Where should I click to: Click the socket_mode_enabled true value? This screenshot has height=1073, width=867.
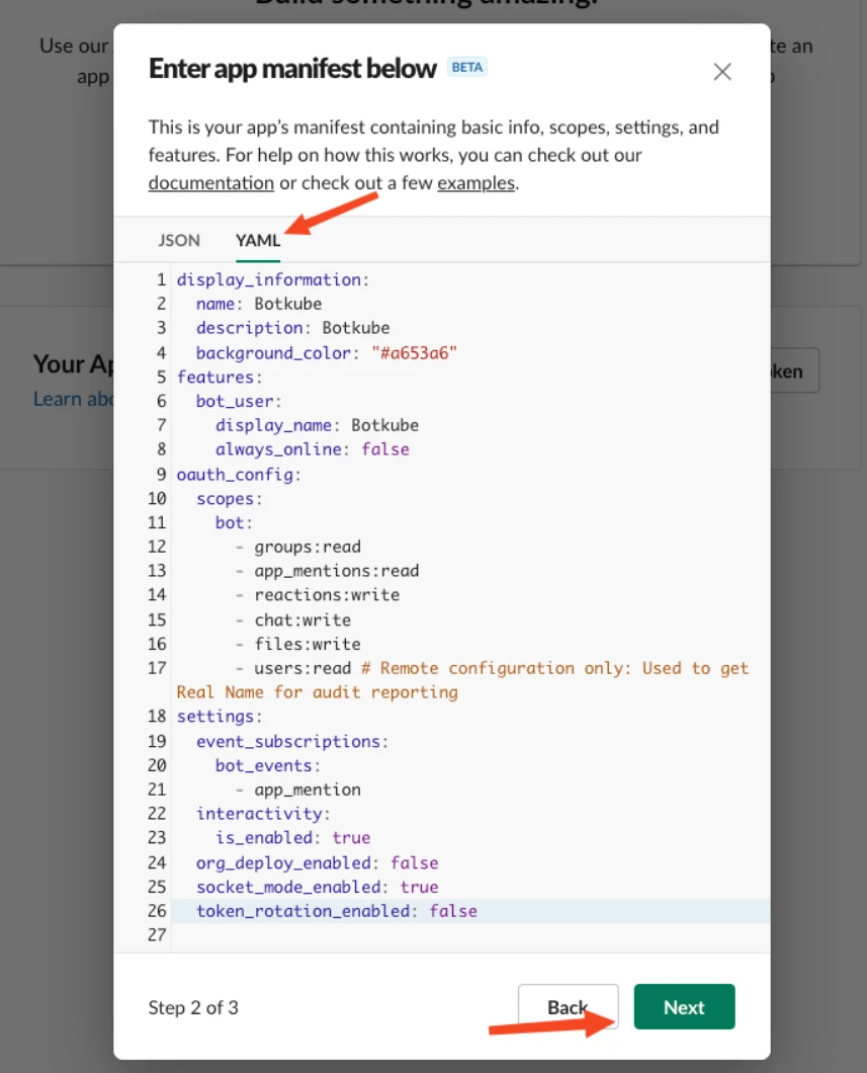pyautogui.click(x=419, y=887)
